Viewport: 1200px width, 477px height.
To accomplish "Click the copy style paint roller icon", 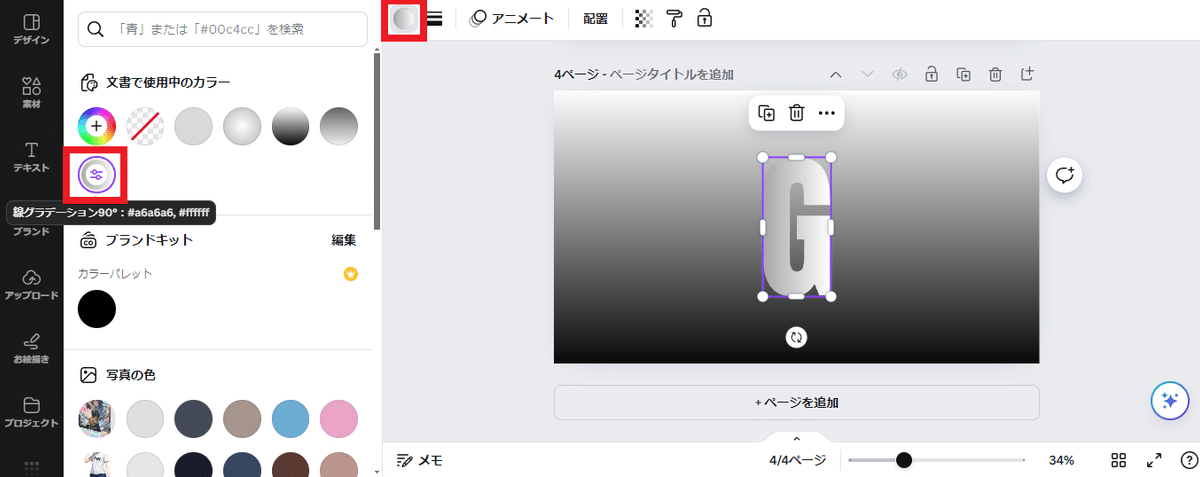I will click(x=675, y=18).
